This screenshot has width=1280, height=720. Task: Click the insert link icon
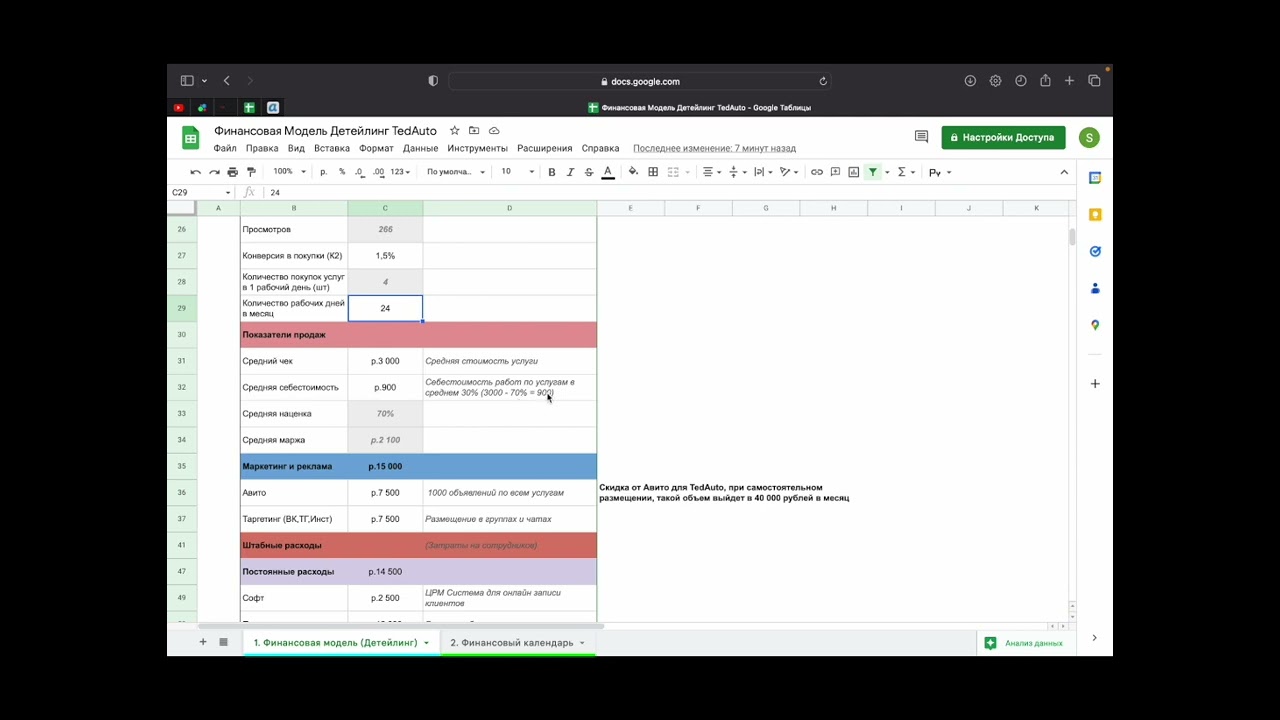pos(816,172)
